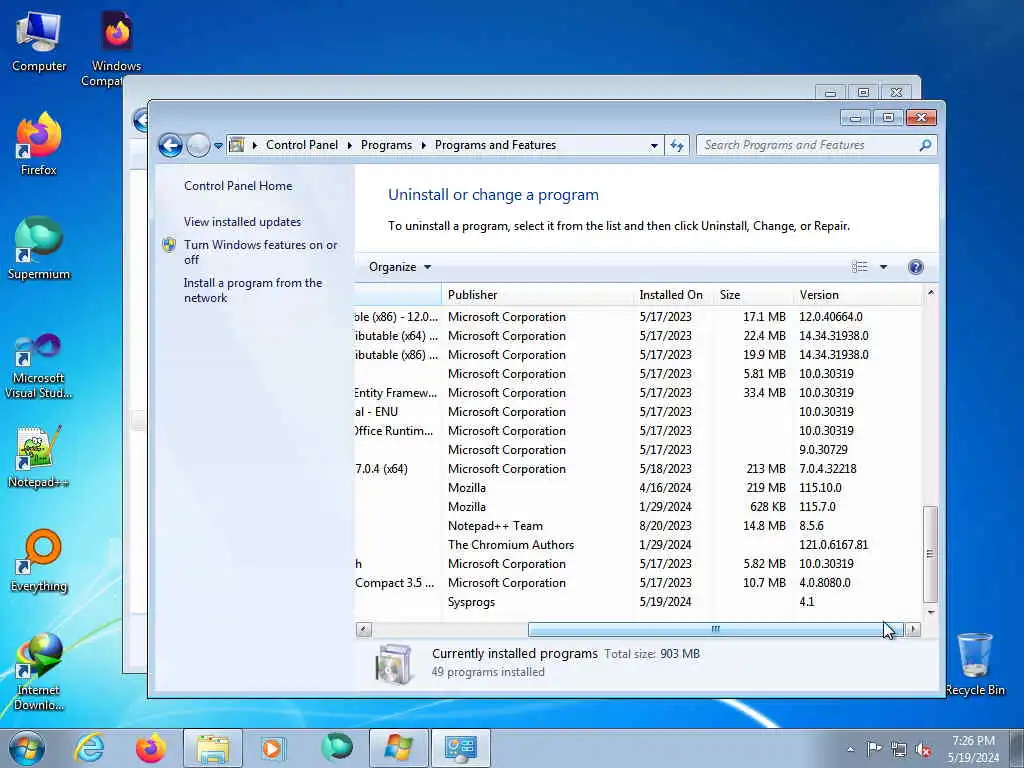Screen dimensions: 1024x768
Task: Select The Chromium Authors program row
Action: pyautogui.click(x=639, y=545)
